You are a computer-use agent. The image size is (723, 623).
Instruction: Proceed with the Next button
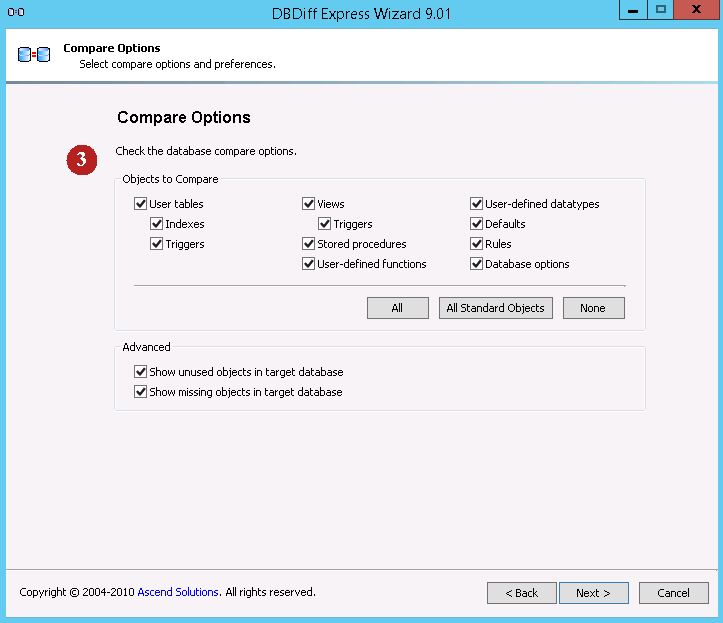click(x=593, y=593)
